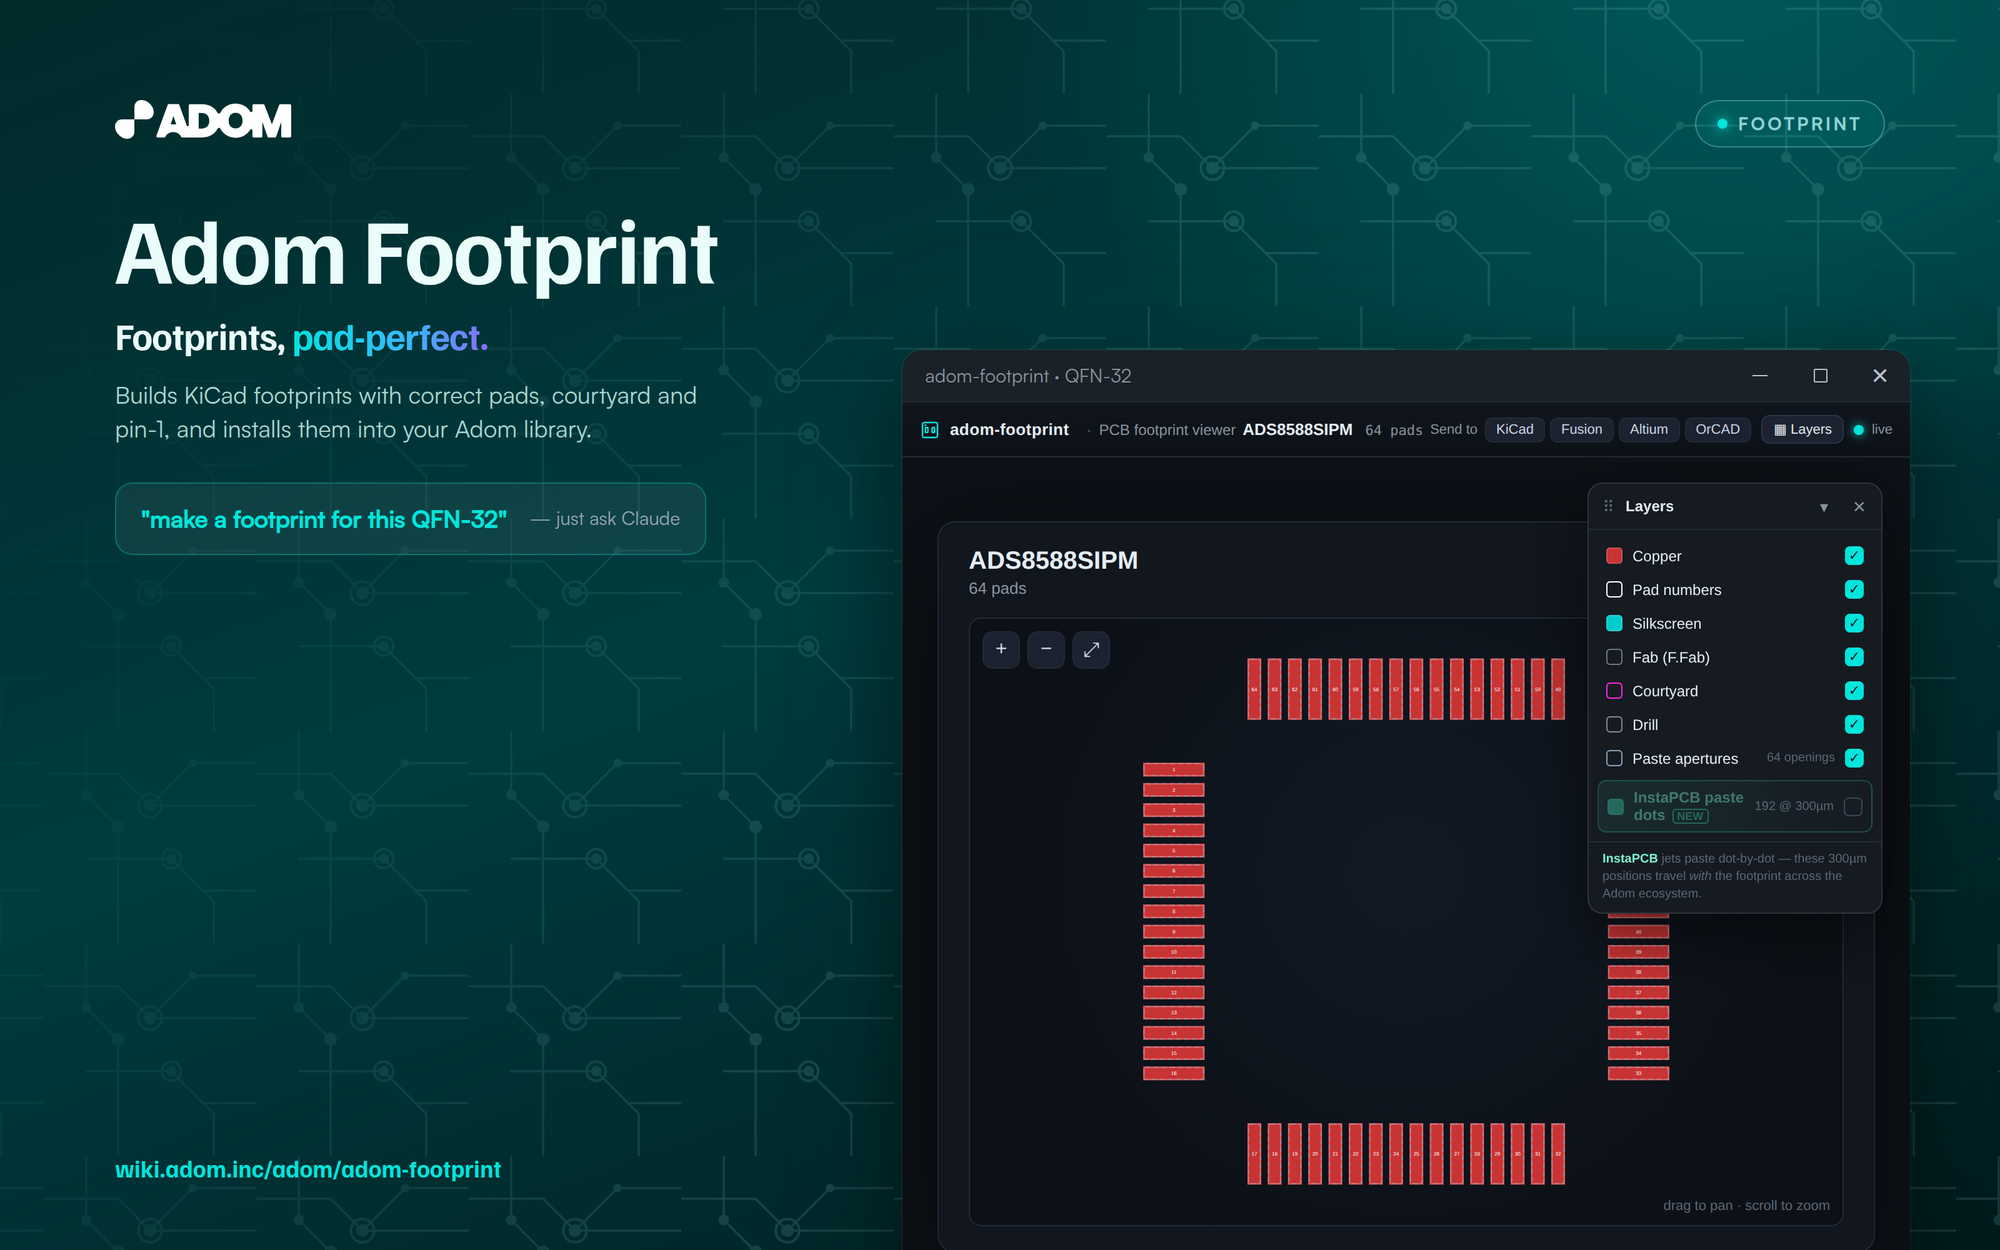2000x1250 pixels.
Task: Collapse the Layers panel with the arrow
Action: coord(1824,507)
